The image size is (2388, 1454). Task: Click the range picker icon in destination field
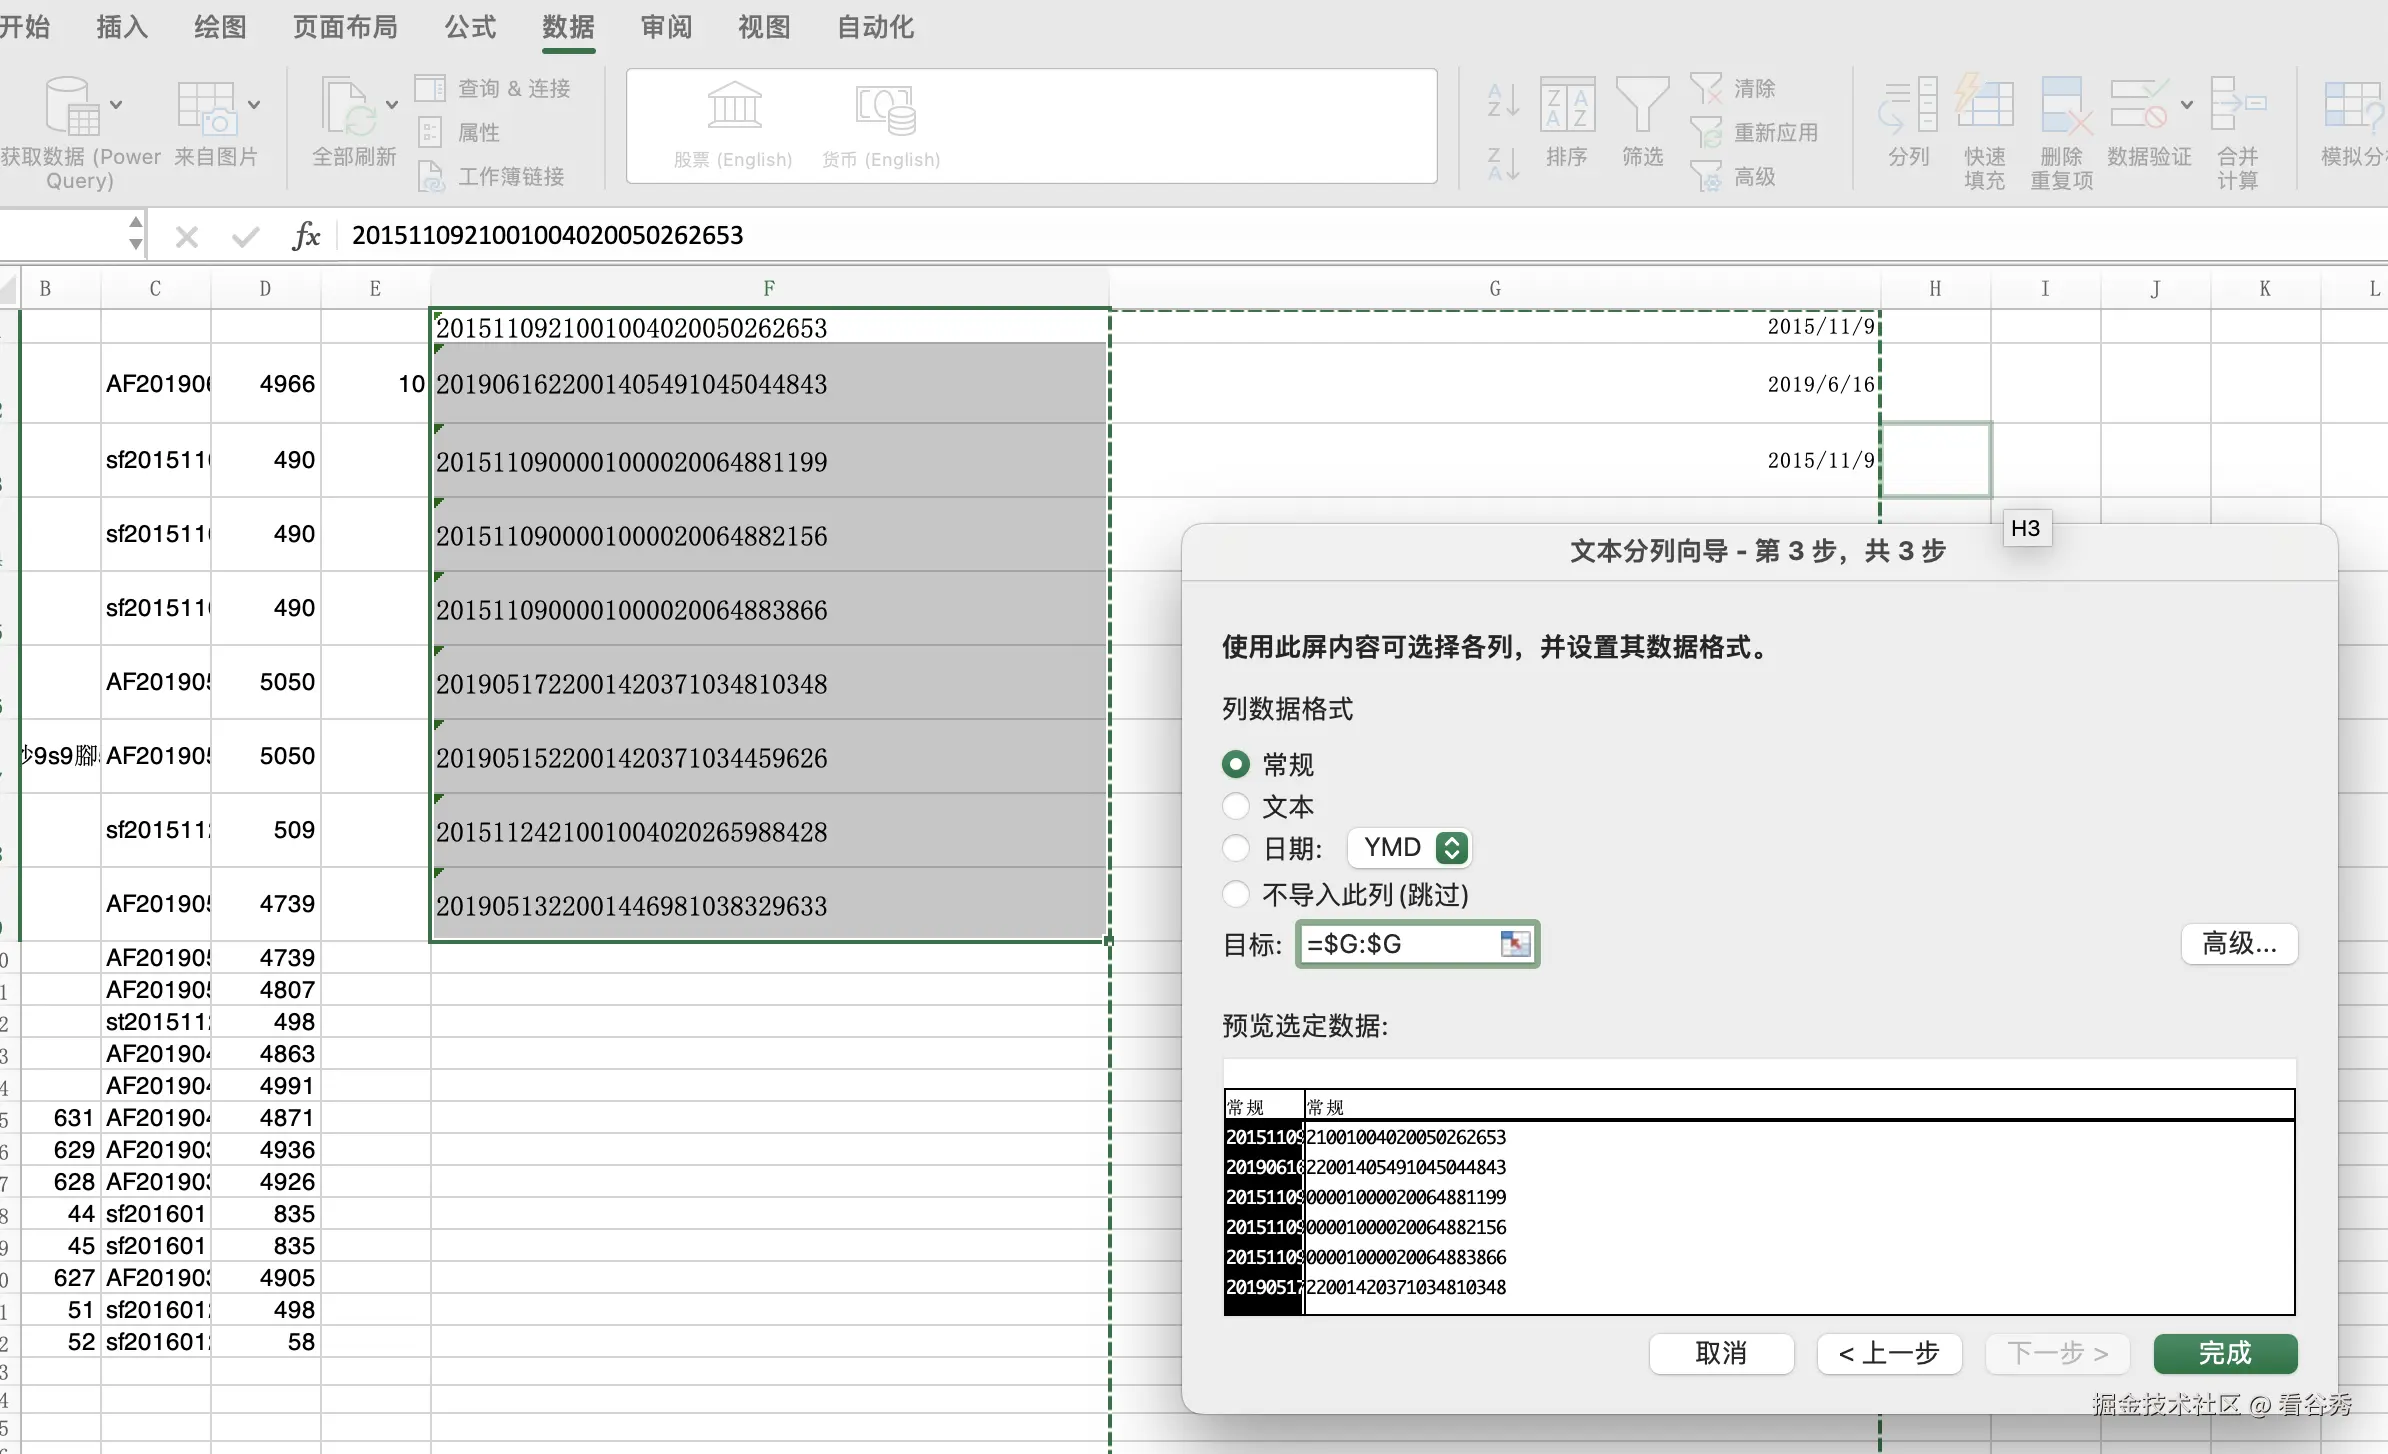(x=1515, y=943)
